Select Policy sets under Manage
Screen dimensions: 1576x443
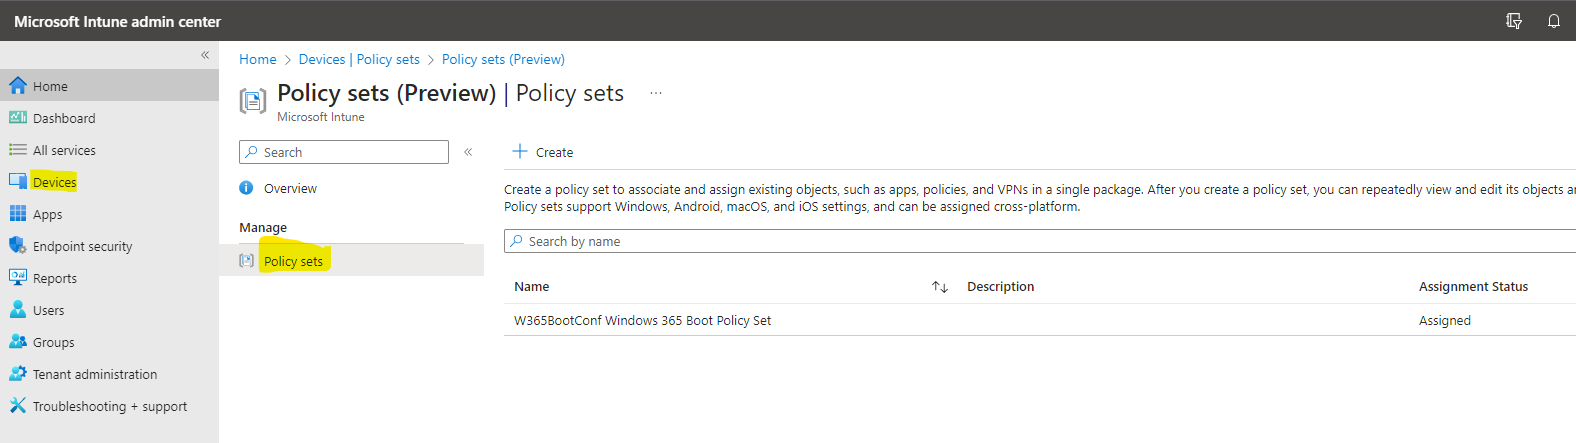293,261
